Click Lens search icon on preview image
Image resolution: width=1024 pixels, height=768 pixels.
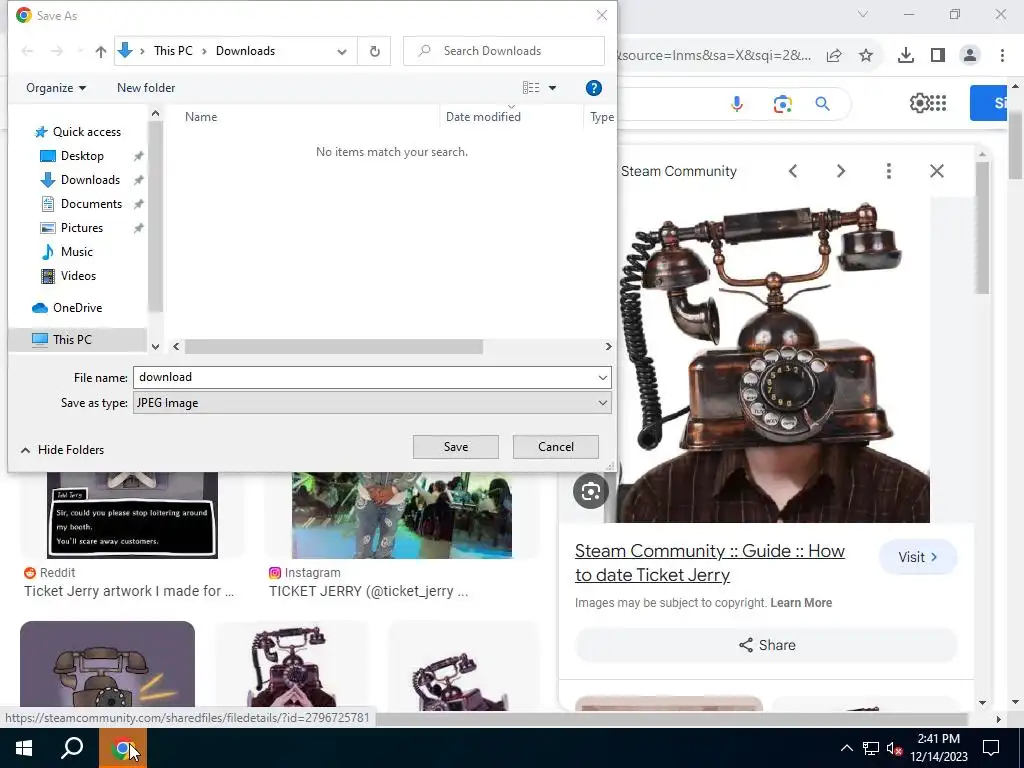pos(590,491)
